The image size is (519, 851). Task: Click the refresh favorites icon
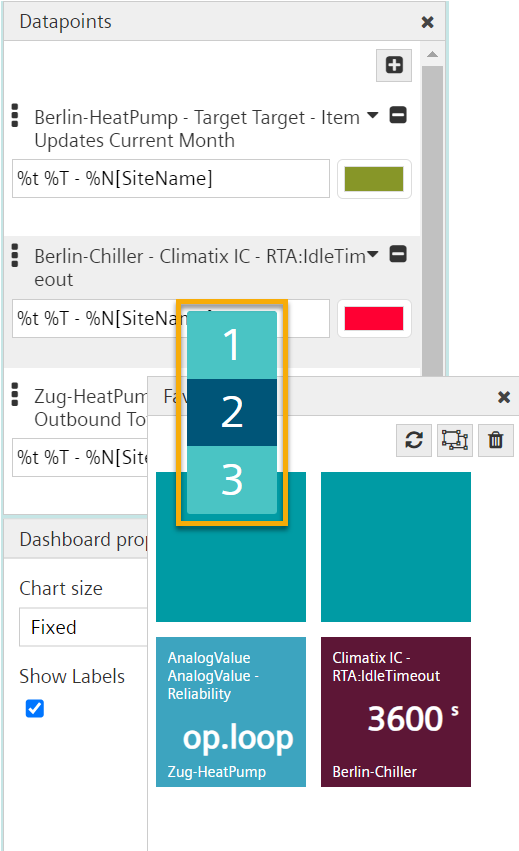point(414,440)
